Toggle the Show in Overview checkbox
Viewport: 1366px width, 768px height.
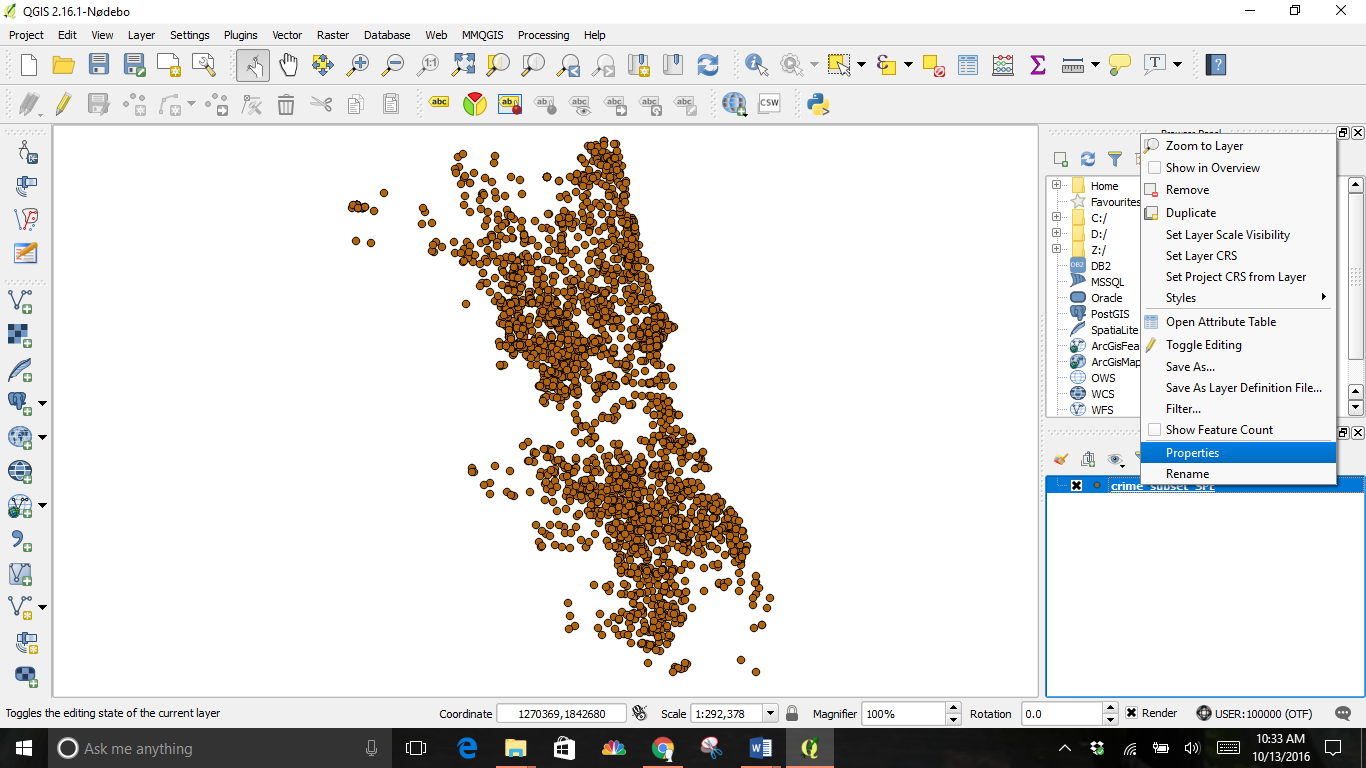[x=1154, y=168]
